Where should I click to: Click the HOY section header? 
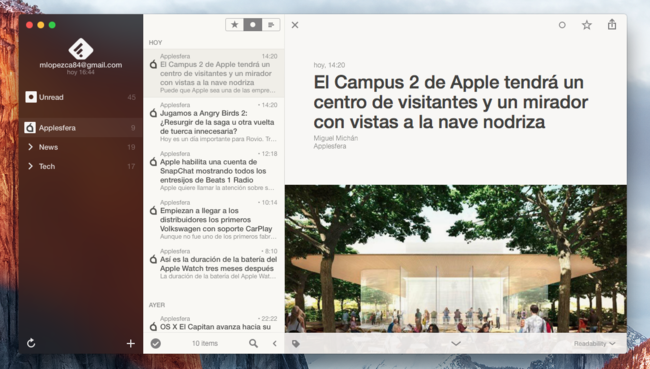[x=155, y=42]
